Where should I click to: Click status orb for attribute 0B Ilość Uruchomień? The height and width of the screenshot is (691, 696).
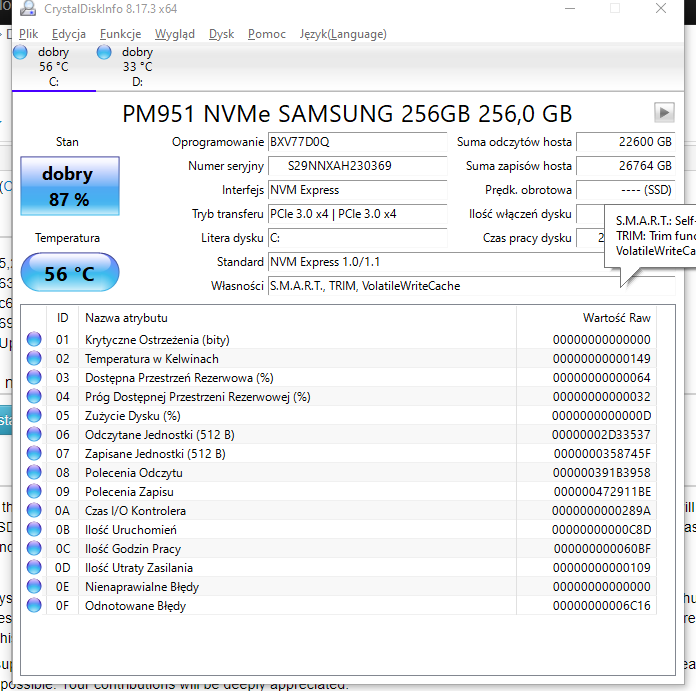(x=34, y=529)
